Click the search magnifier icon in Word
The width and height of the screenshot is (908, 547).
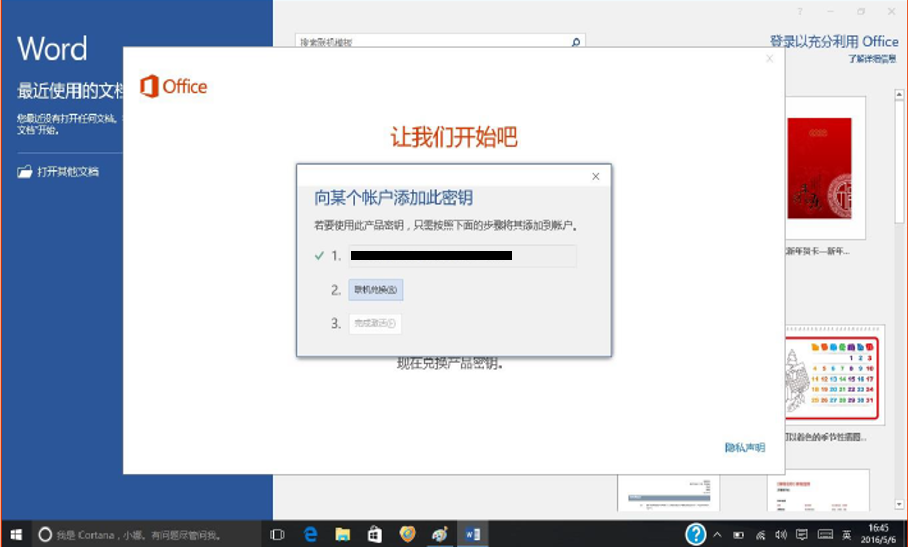[576, 42]
